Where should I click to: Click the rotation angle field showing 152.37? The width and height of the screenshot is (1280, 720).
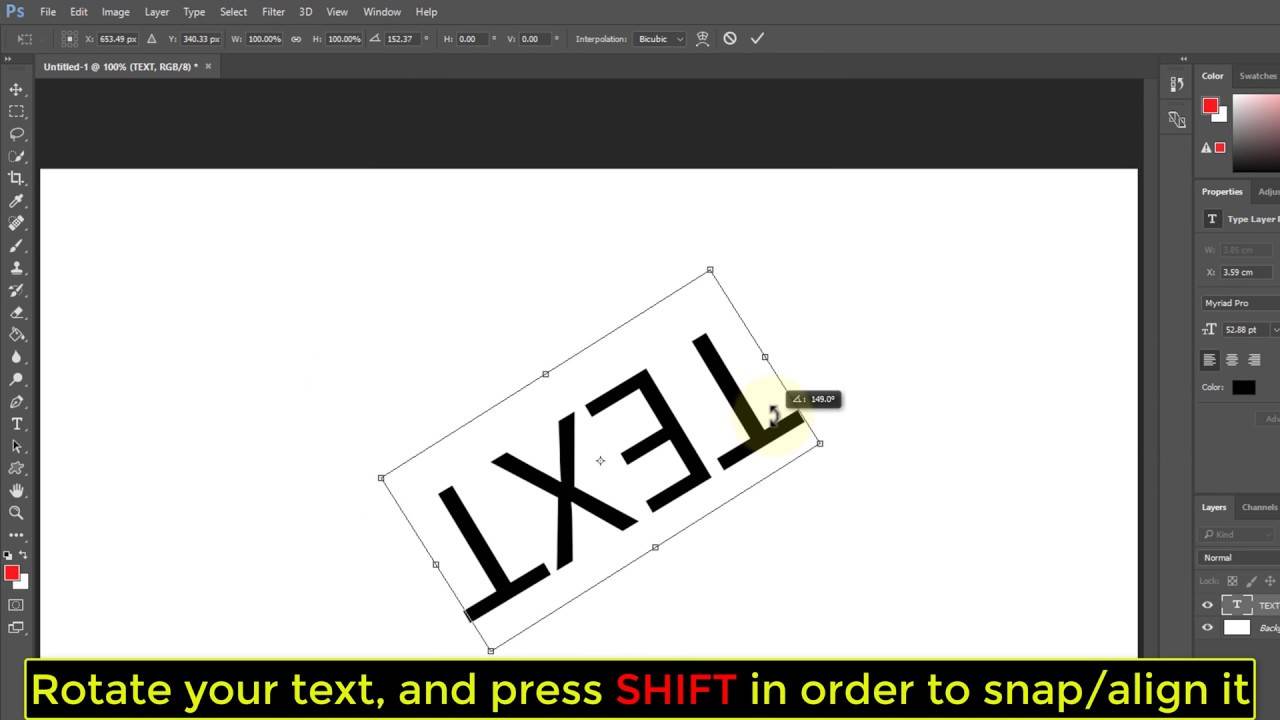click(400, 39)
